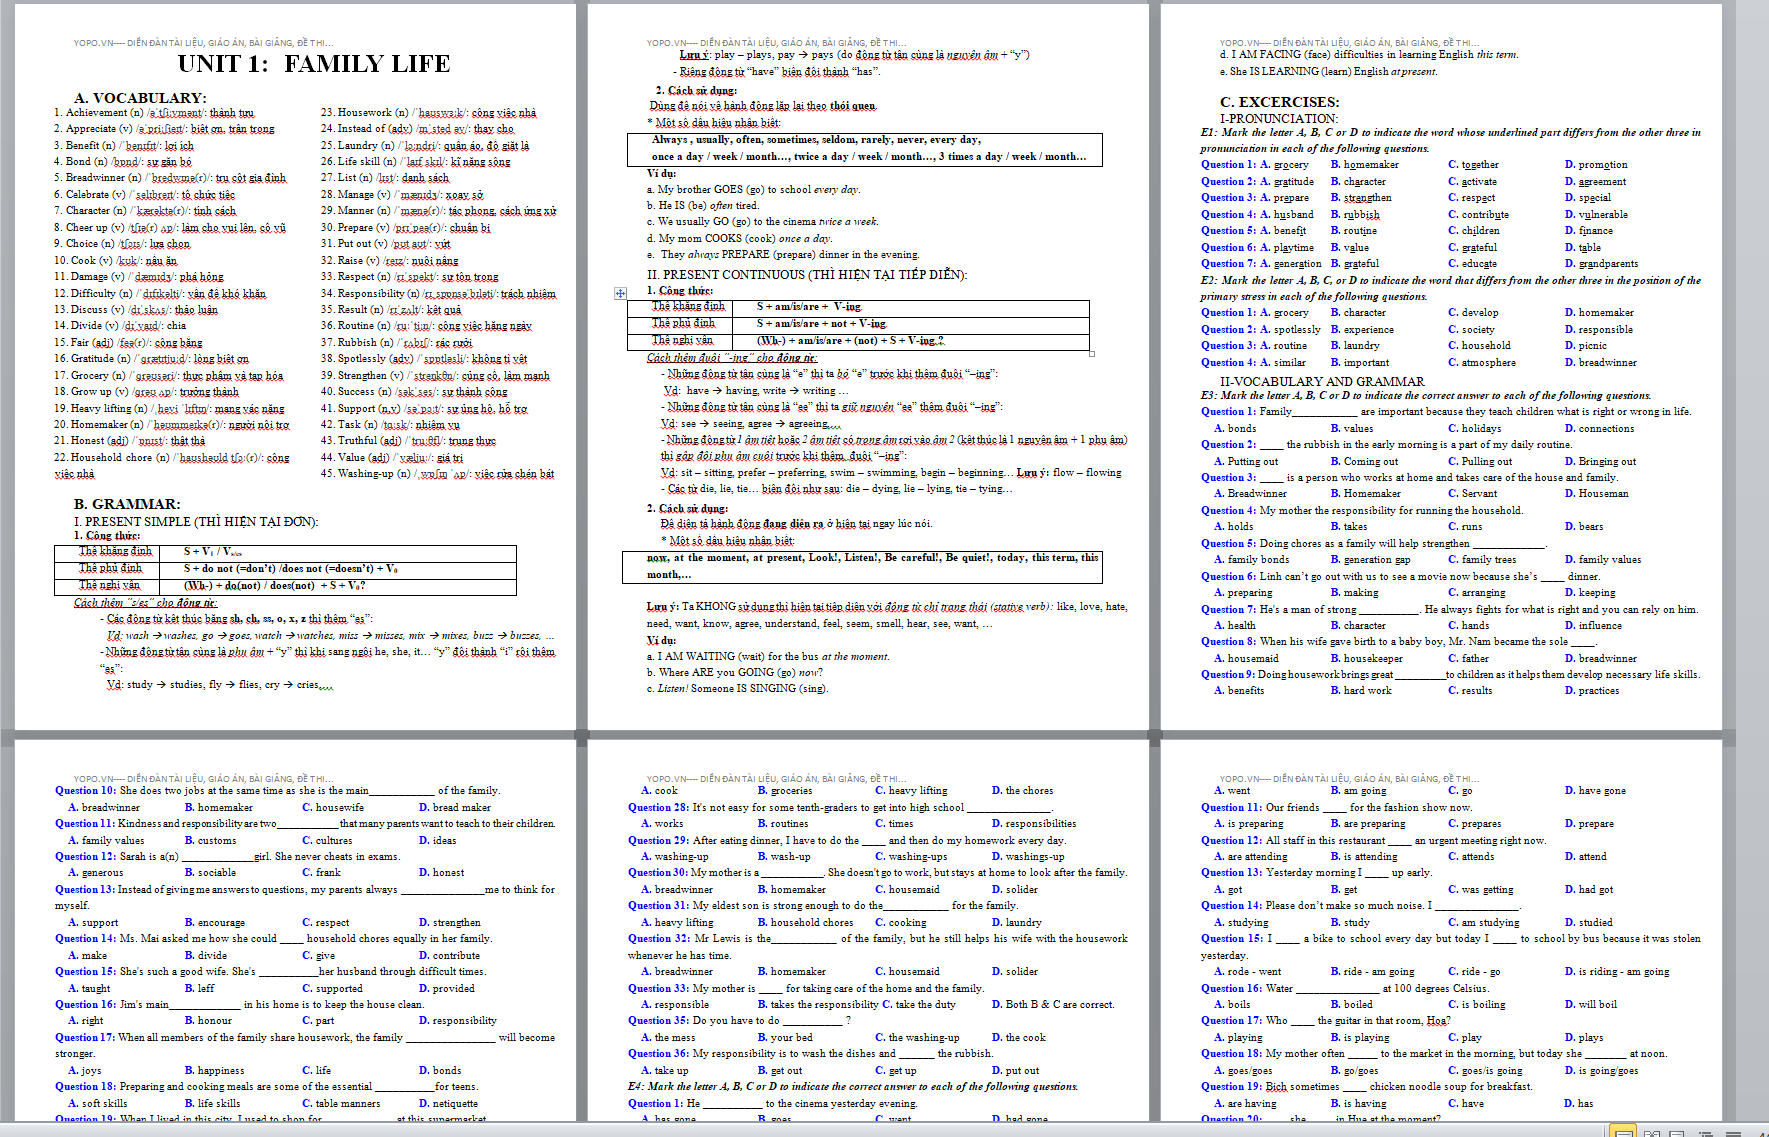Screen dimensions: 1769x1137
Task: Click answer option "D. is going/goes"
Action: tap(1601, 1070)
